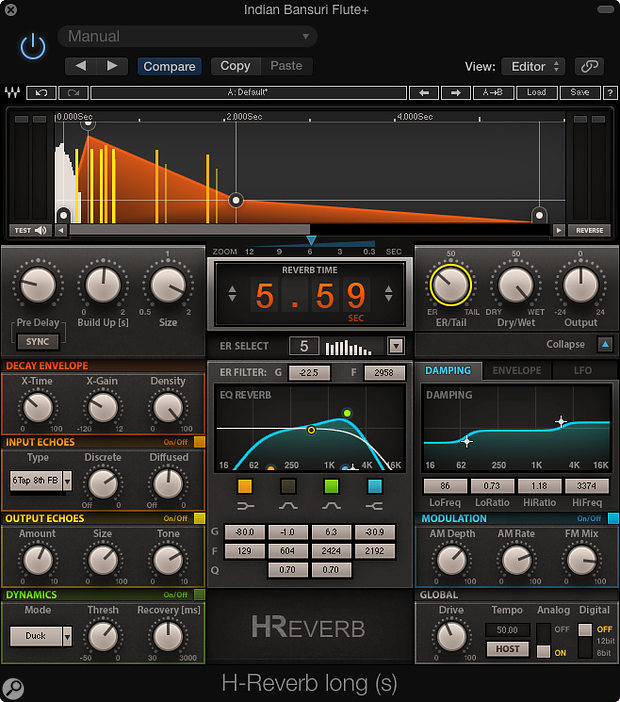
Task: Select the blue high-shelf EQ band swatch
Action: click(375, 486)
